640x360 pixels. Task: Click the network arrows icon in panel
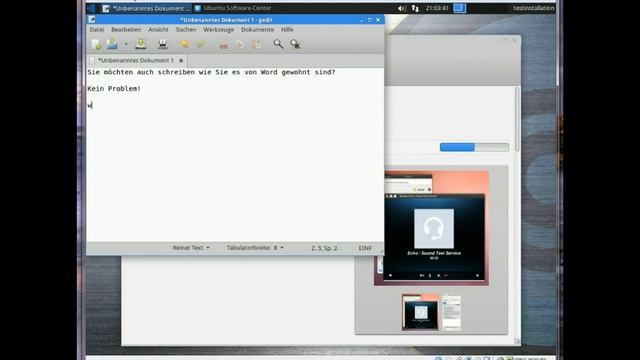[x=415, y=8]
